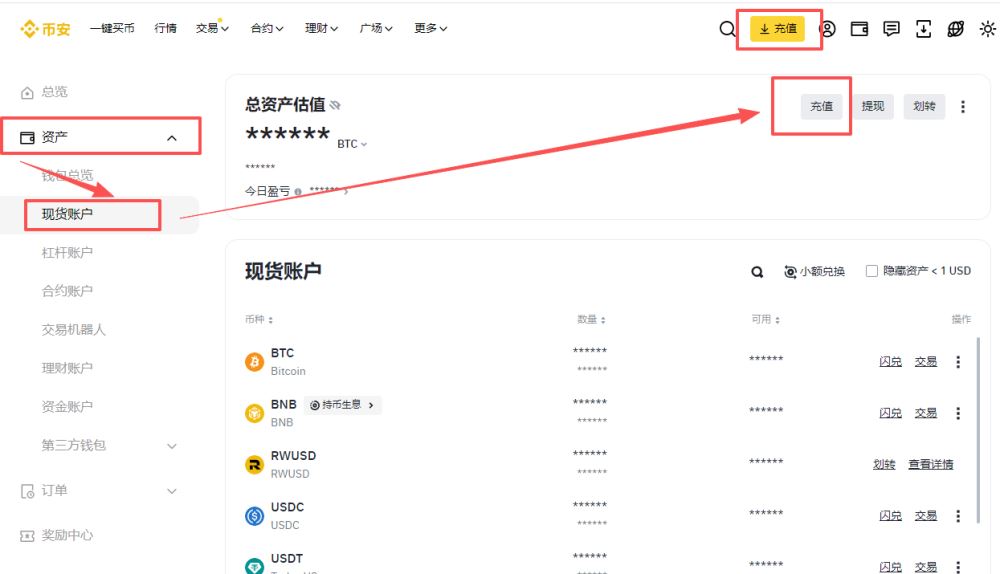Click the gray 充值 button in asset panel
1000x574 pixels.
tap(821, 107)
